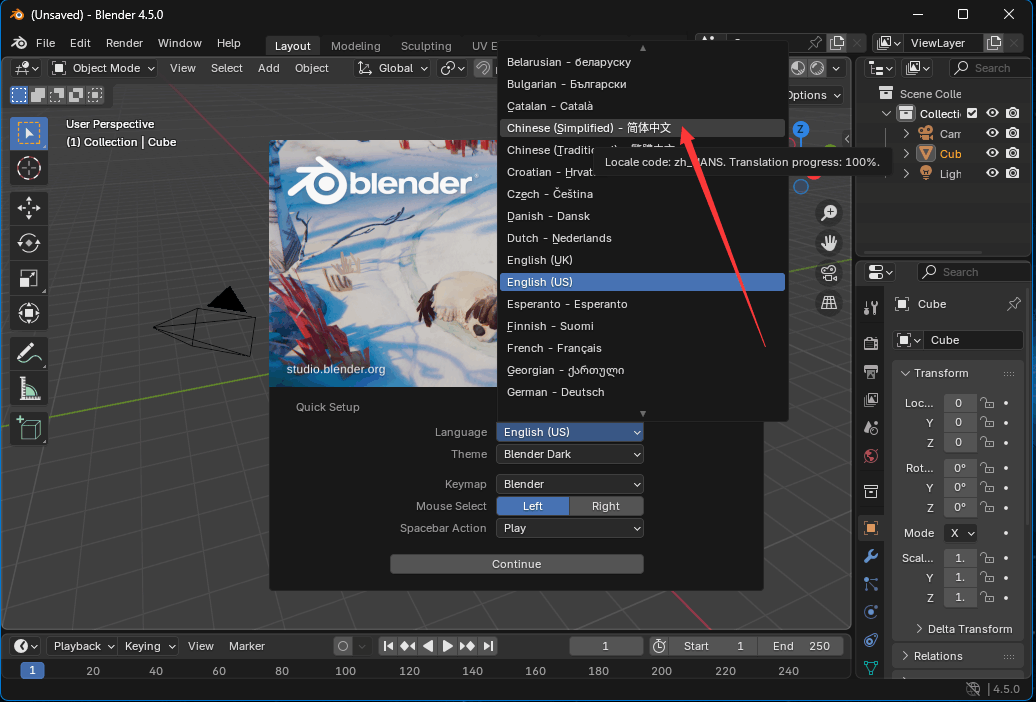Click the viewport zoom magnifier icon

tap(829, 212)
